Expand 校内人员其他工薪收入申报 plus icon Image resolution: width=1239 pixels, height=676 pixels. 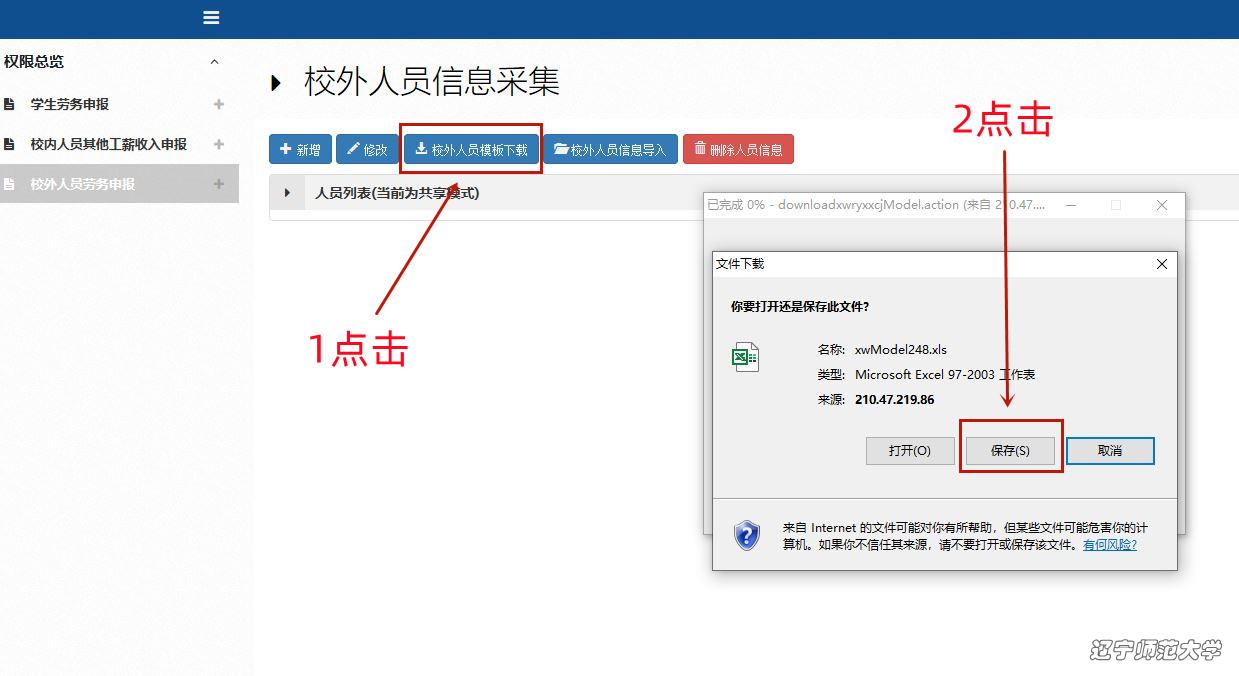coord(219,144)
